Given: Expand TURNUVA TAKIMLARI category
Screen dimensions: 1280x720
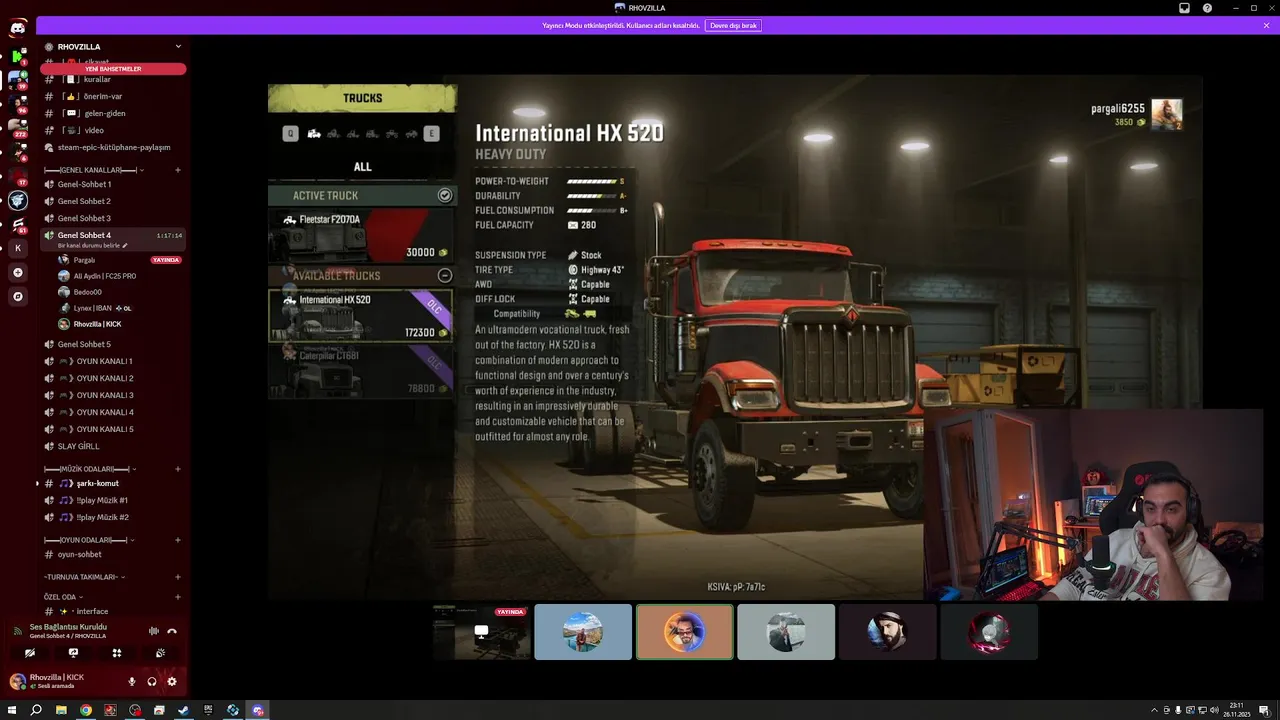Looking at the screenshot, I should click(x=84, y=577).
